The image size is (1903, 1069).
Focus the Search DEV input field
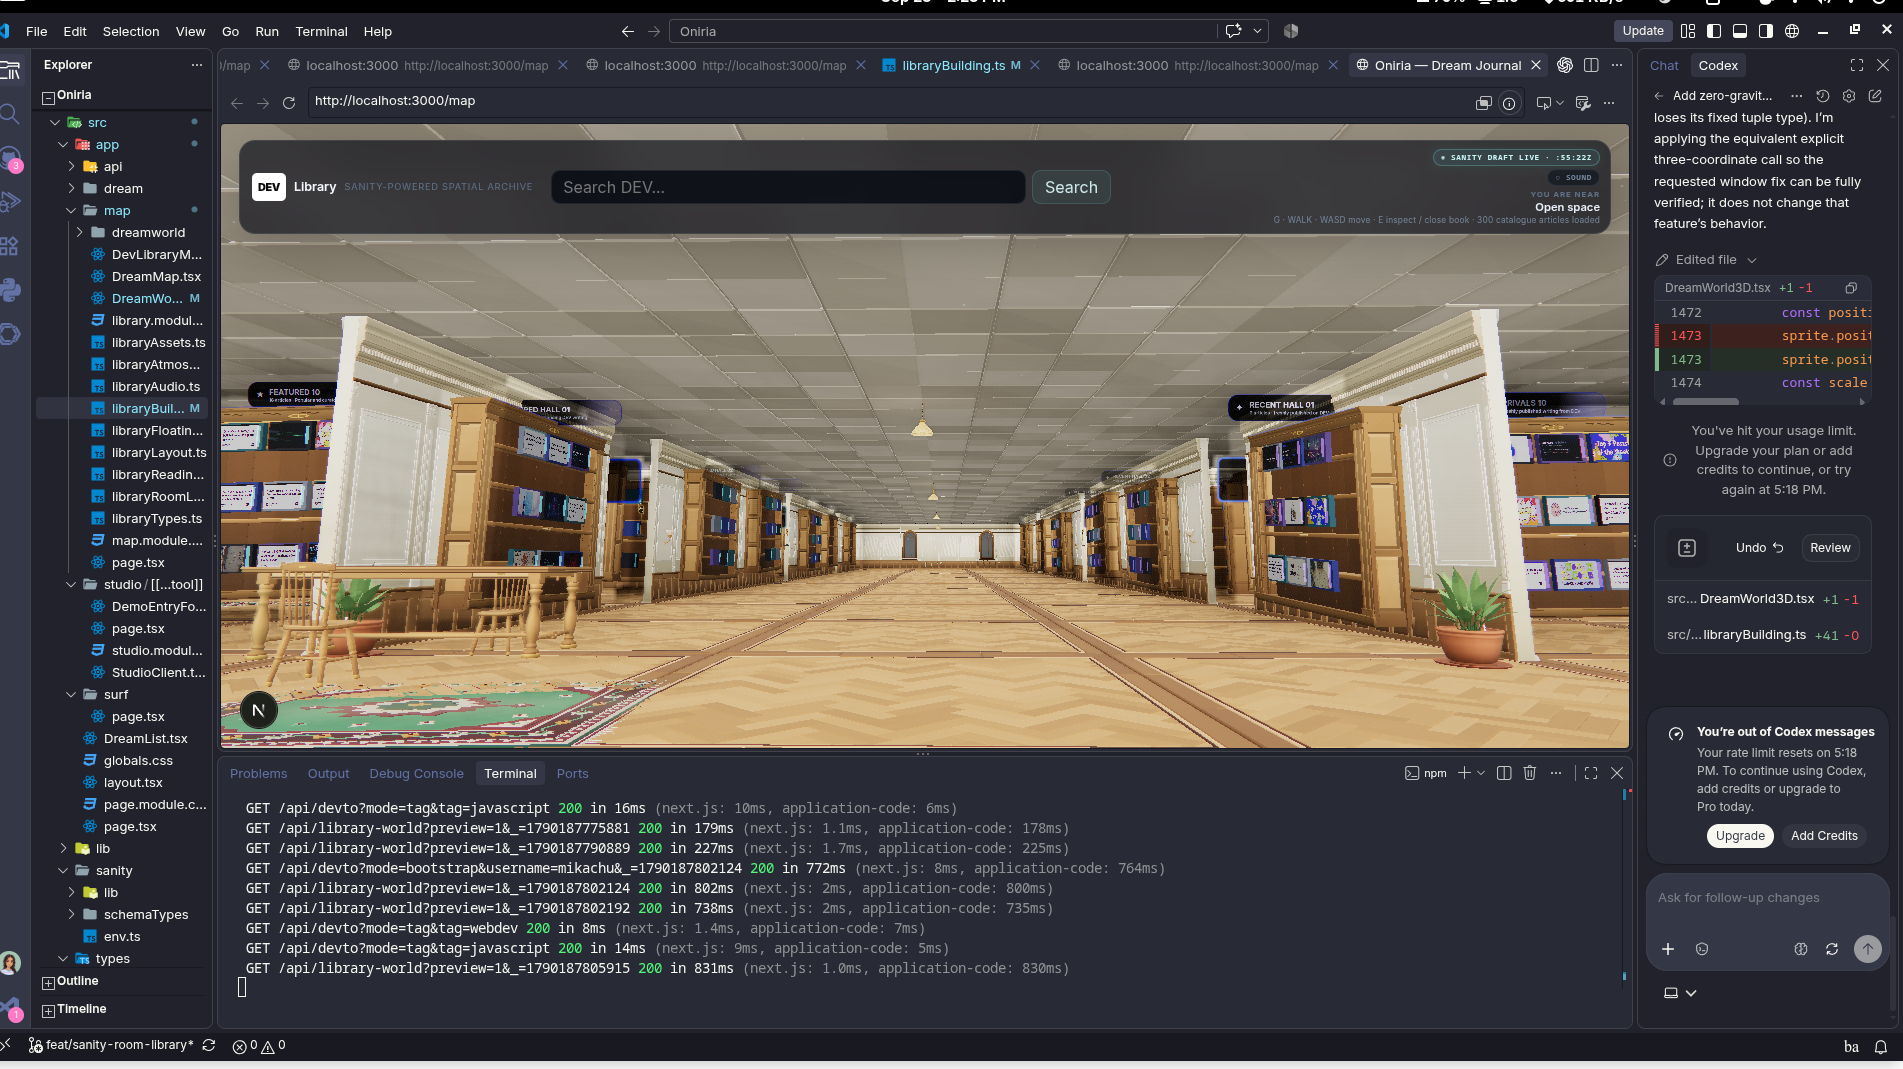pos(788,187)
